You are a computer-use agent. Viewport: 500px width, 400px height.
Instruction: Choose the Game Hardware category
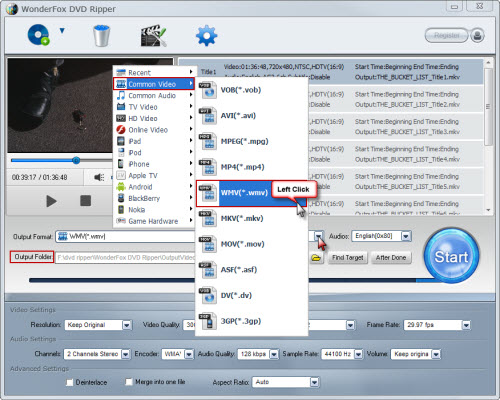coord(154,221)
